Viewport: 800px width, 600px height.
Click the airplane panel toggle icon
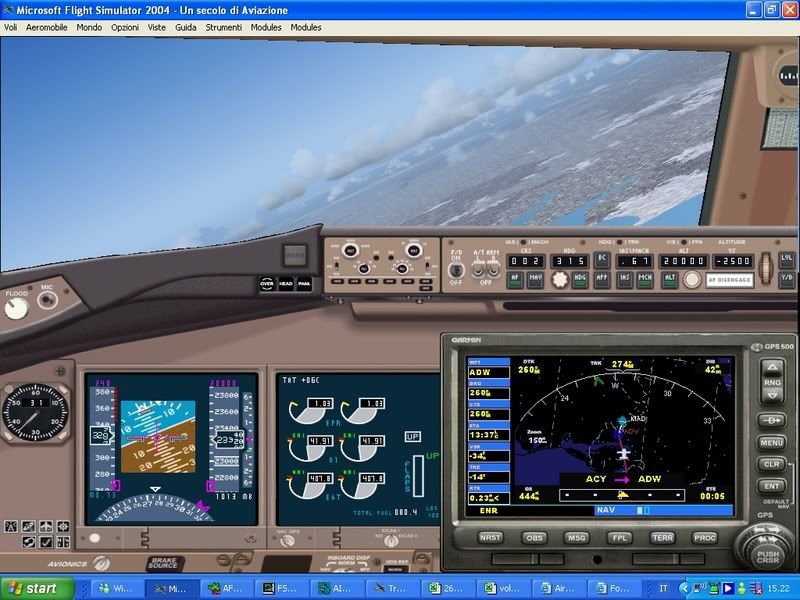click(46, 527)
